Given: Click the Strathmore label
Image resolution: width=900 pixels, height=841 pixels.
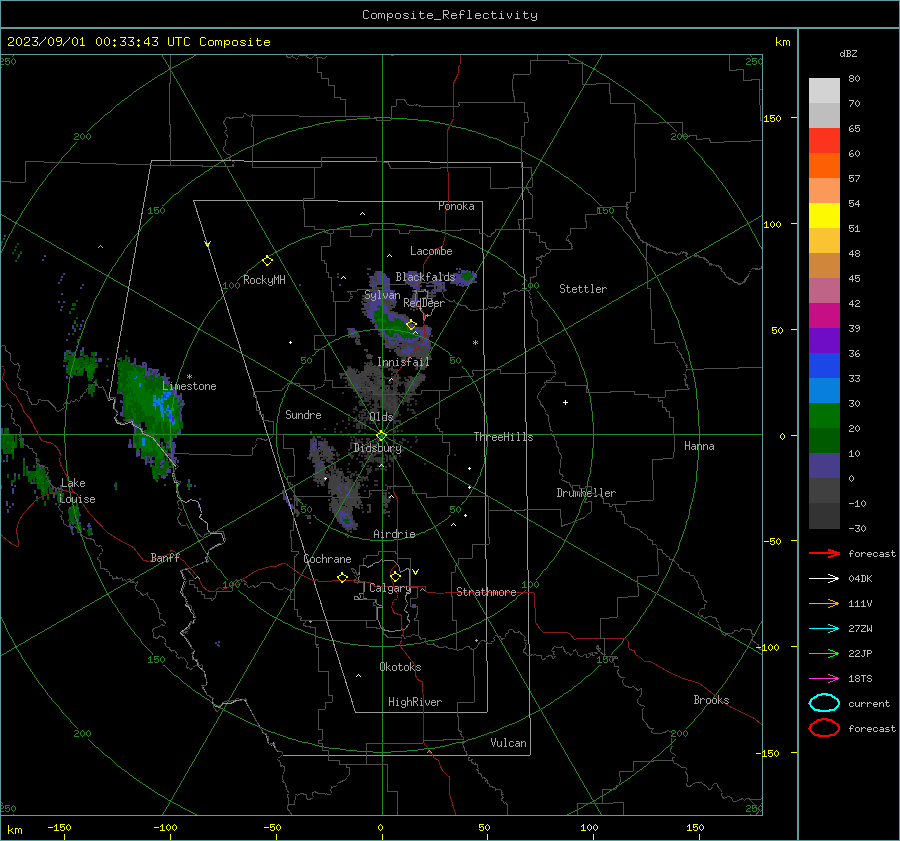Looking at the screenshot, I should [x=487, y=592].
